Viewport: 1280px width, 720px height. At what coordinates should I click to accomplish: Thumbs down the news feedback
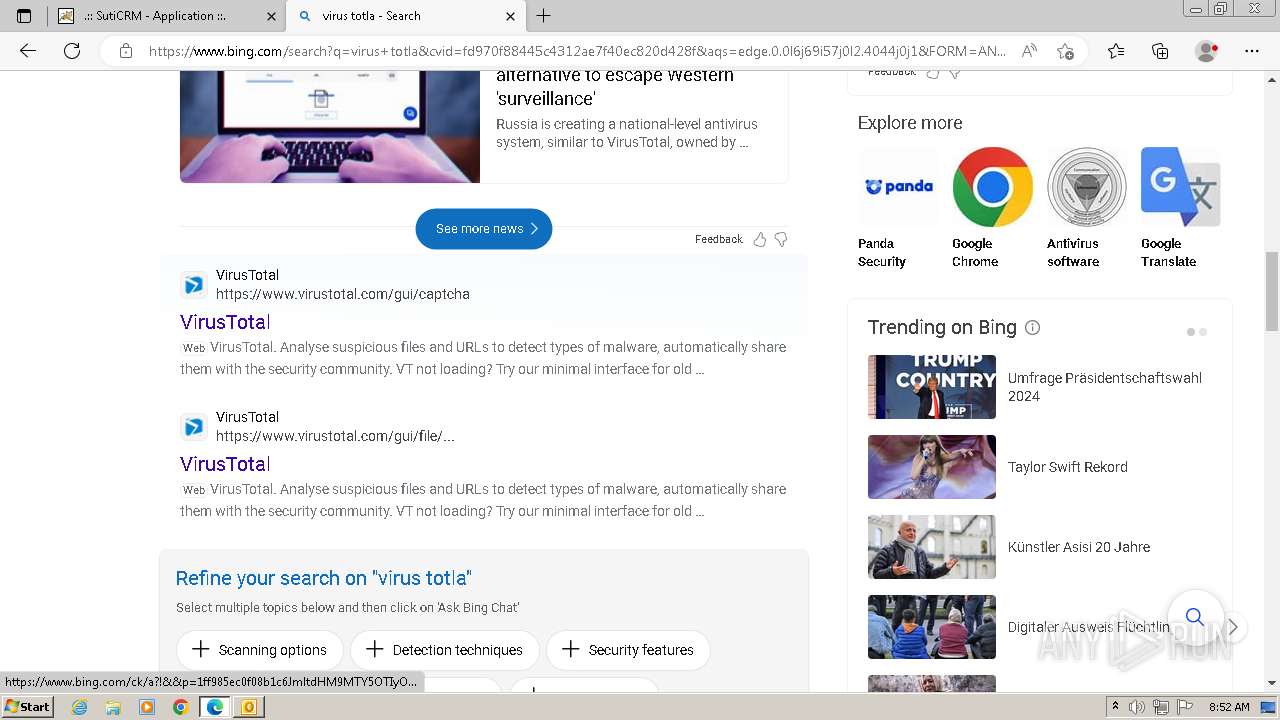[781, 239]
